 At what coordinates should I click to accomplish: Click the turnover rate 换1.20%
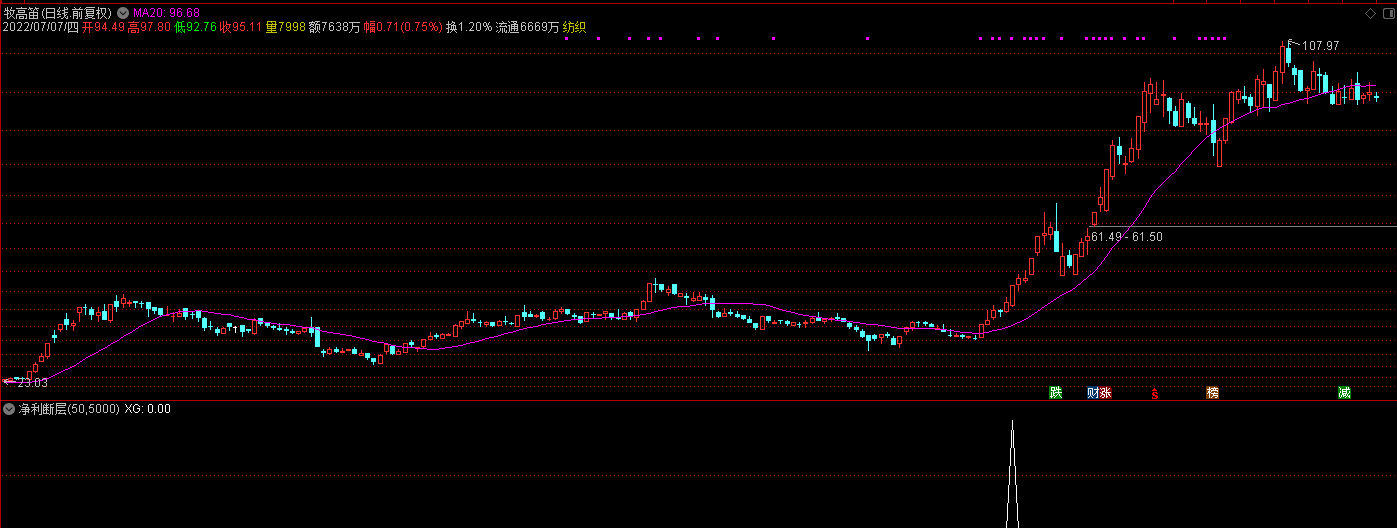pyautogui.click(x=469, y=27)
